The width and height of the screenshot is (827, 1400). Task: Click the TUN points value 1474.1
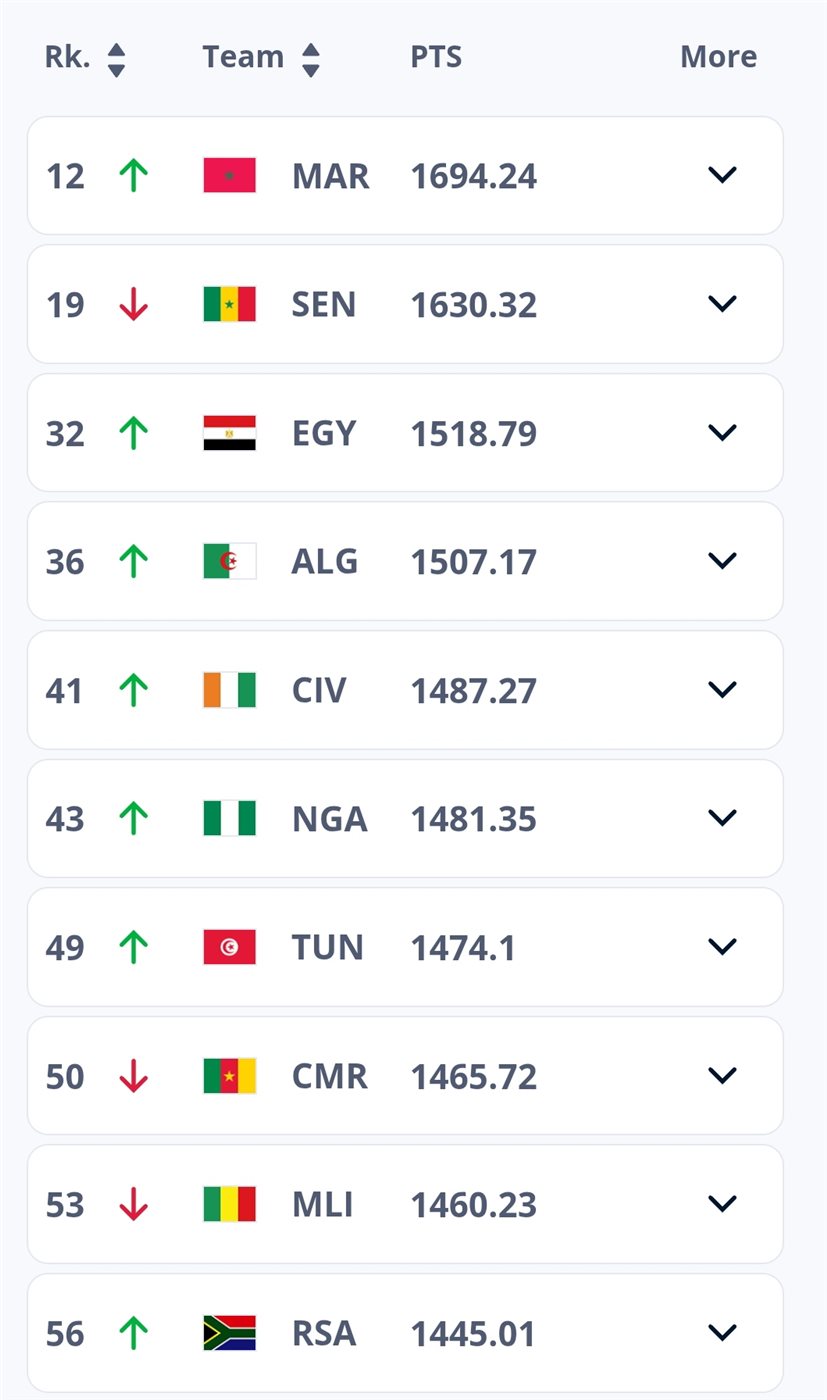463,947
